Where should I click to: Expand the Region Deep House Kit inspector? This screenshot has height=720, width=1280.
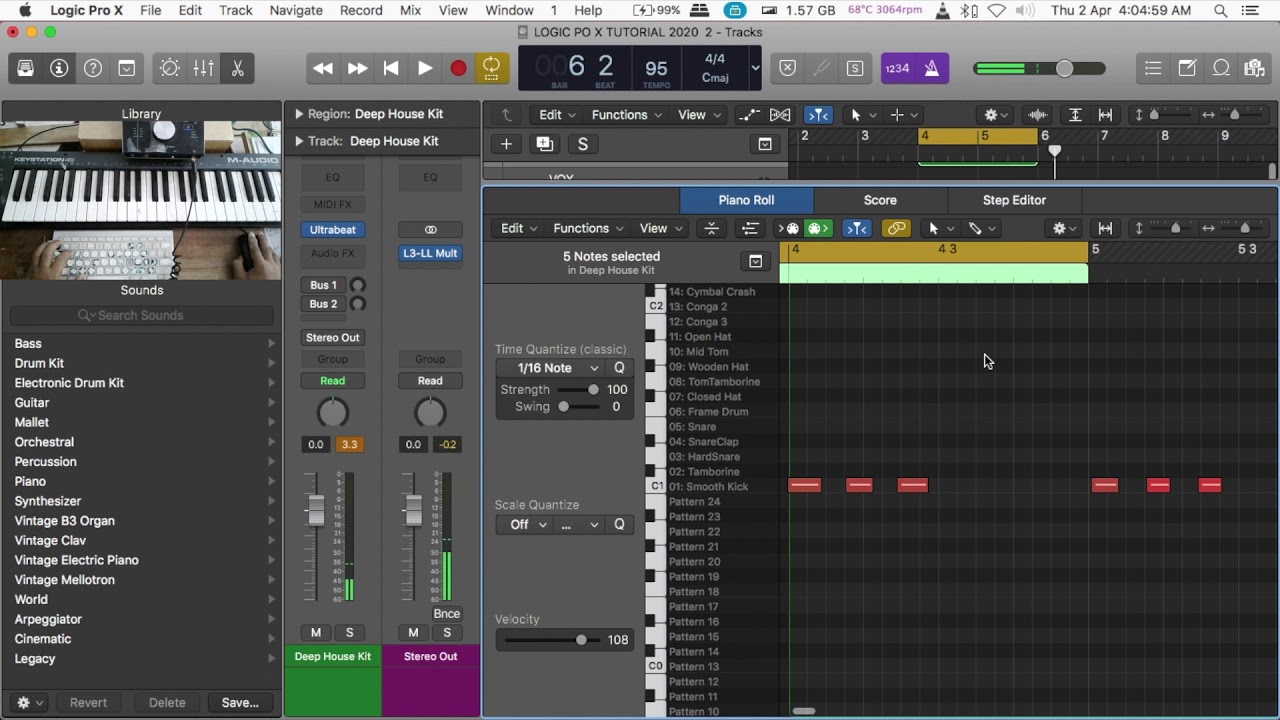point(299,114)
